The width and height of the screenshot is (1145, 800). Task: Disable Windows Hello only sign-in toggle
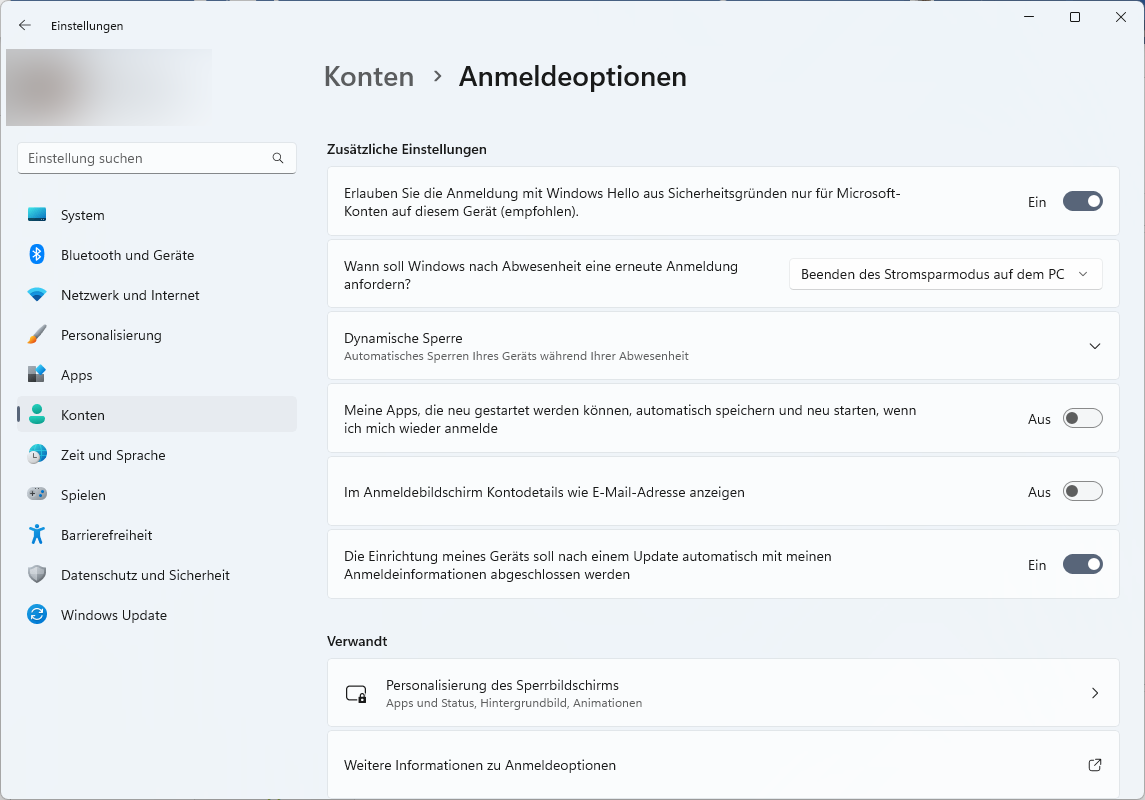pos(1082,201)
